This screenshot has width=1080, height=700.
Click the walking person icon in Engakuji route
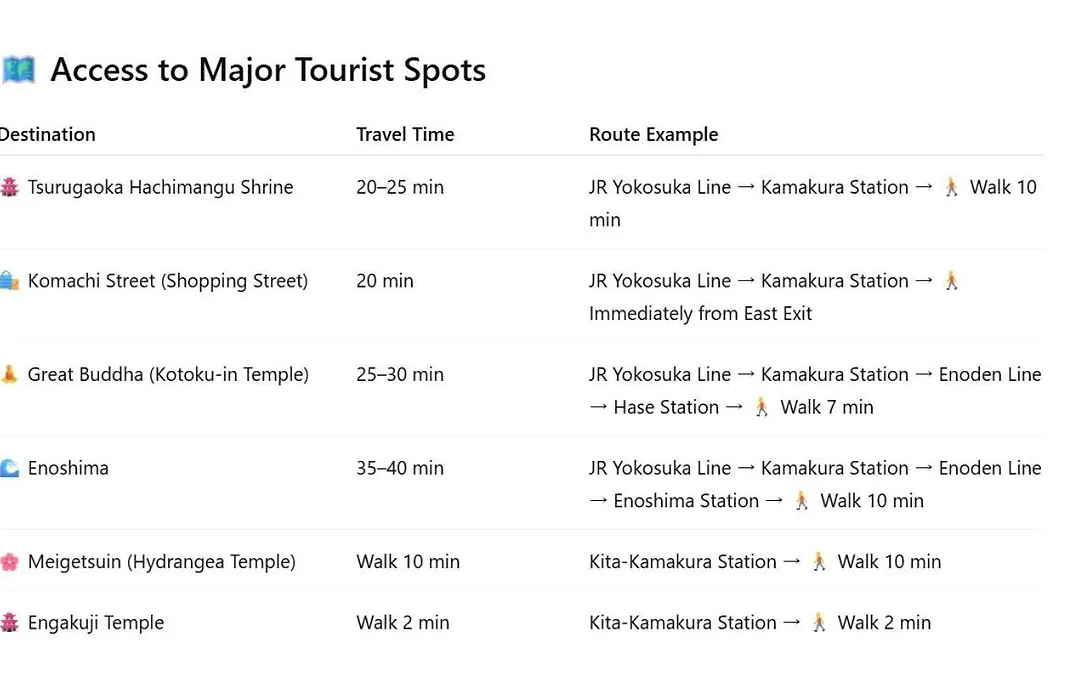[x=819, y=622]
